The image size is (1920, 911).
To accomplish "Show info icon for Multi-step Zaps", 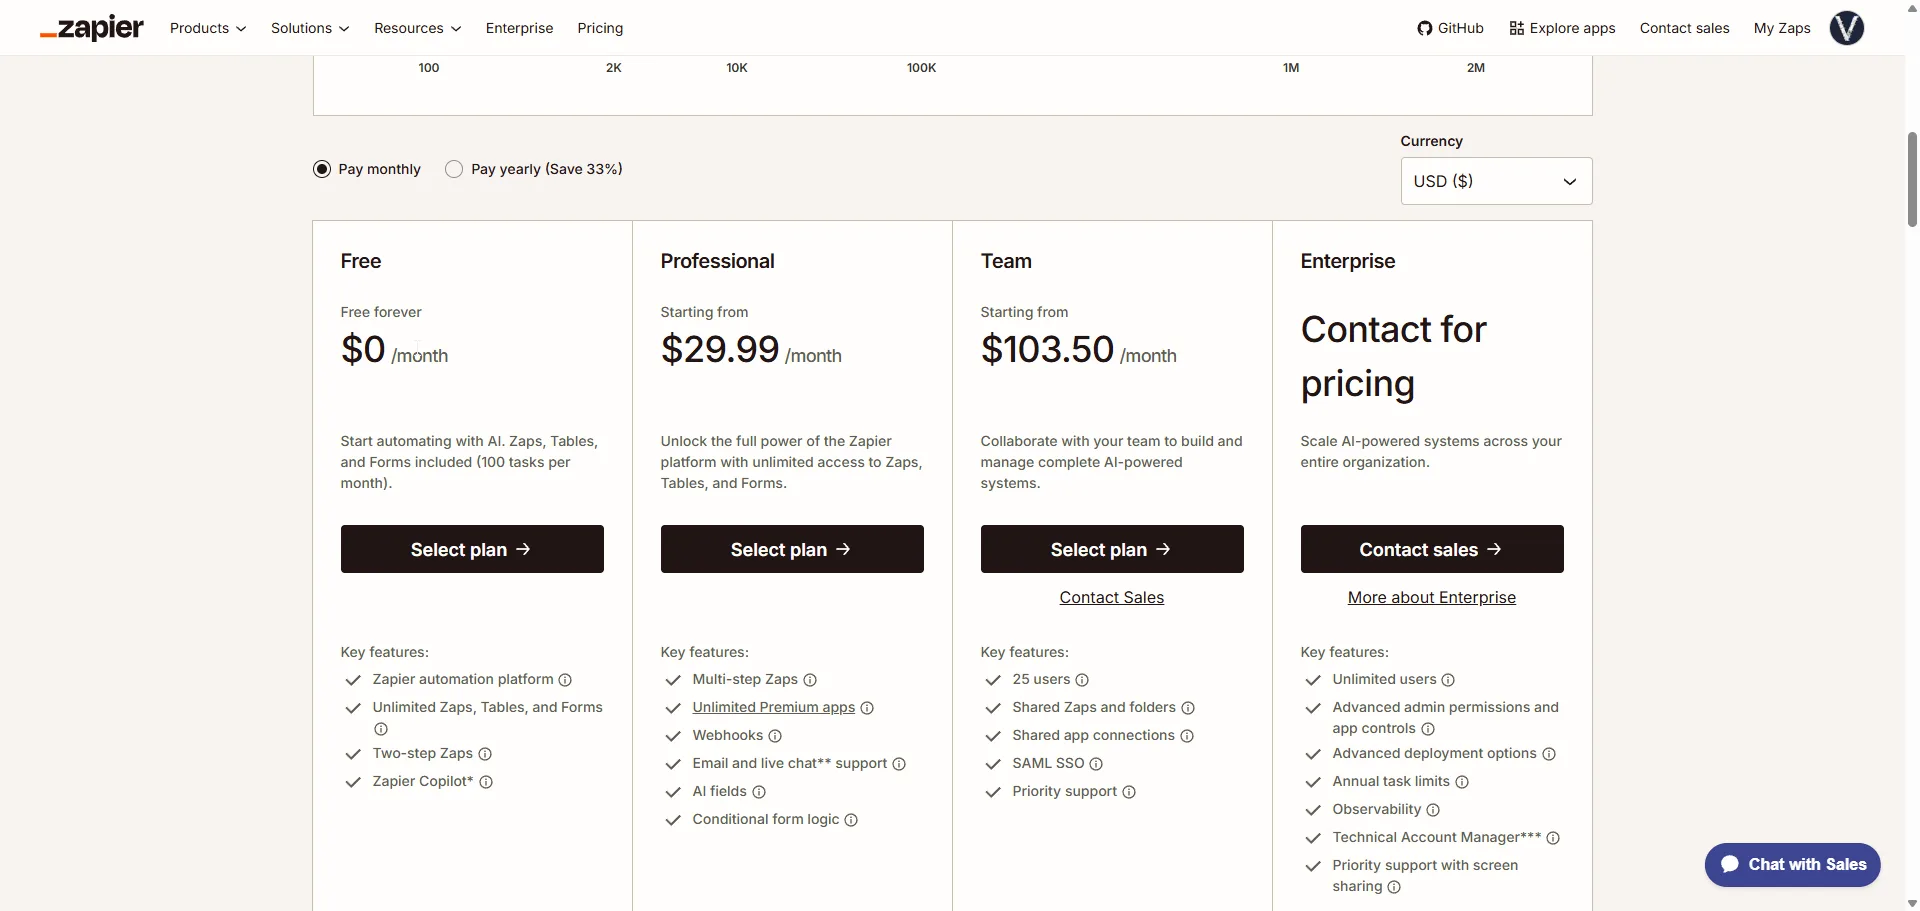I will (x=810, y=680).
